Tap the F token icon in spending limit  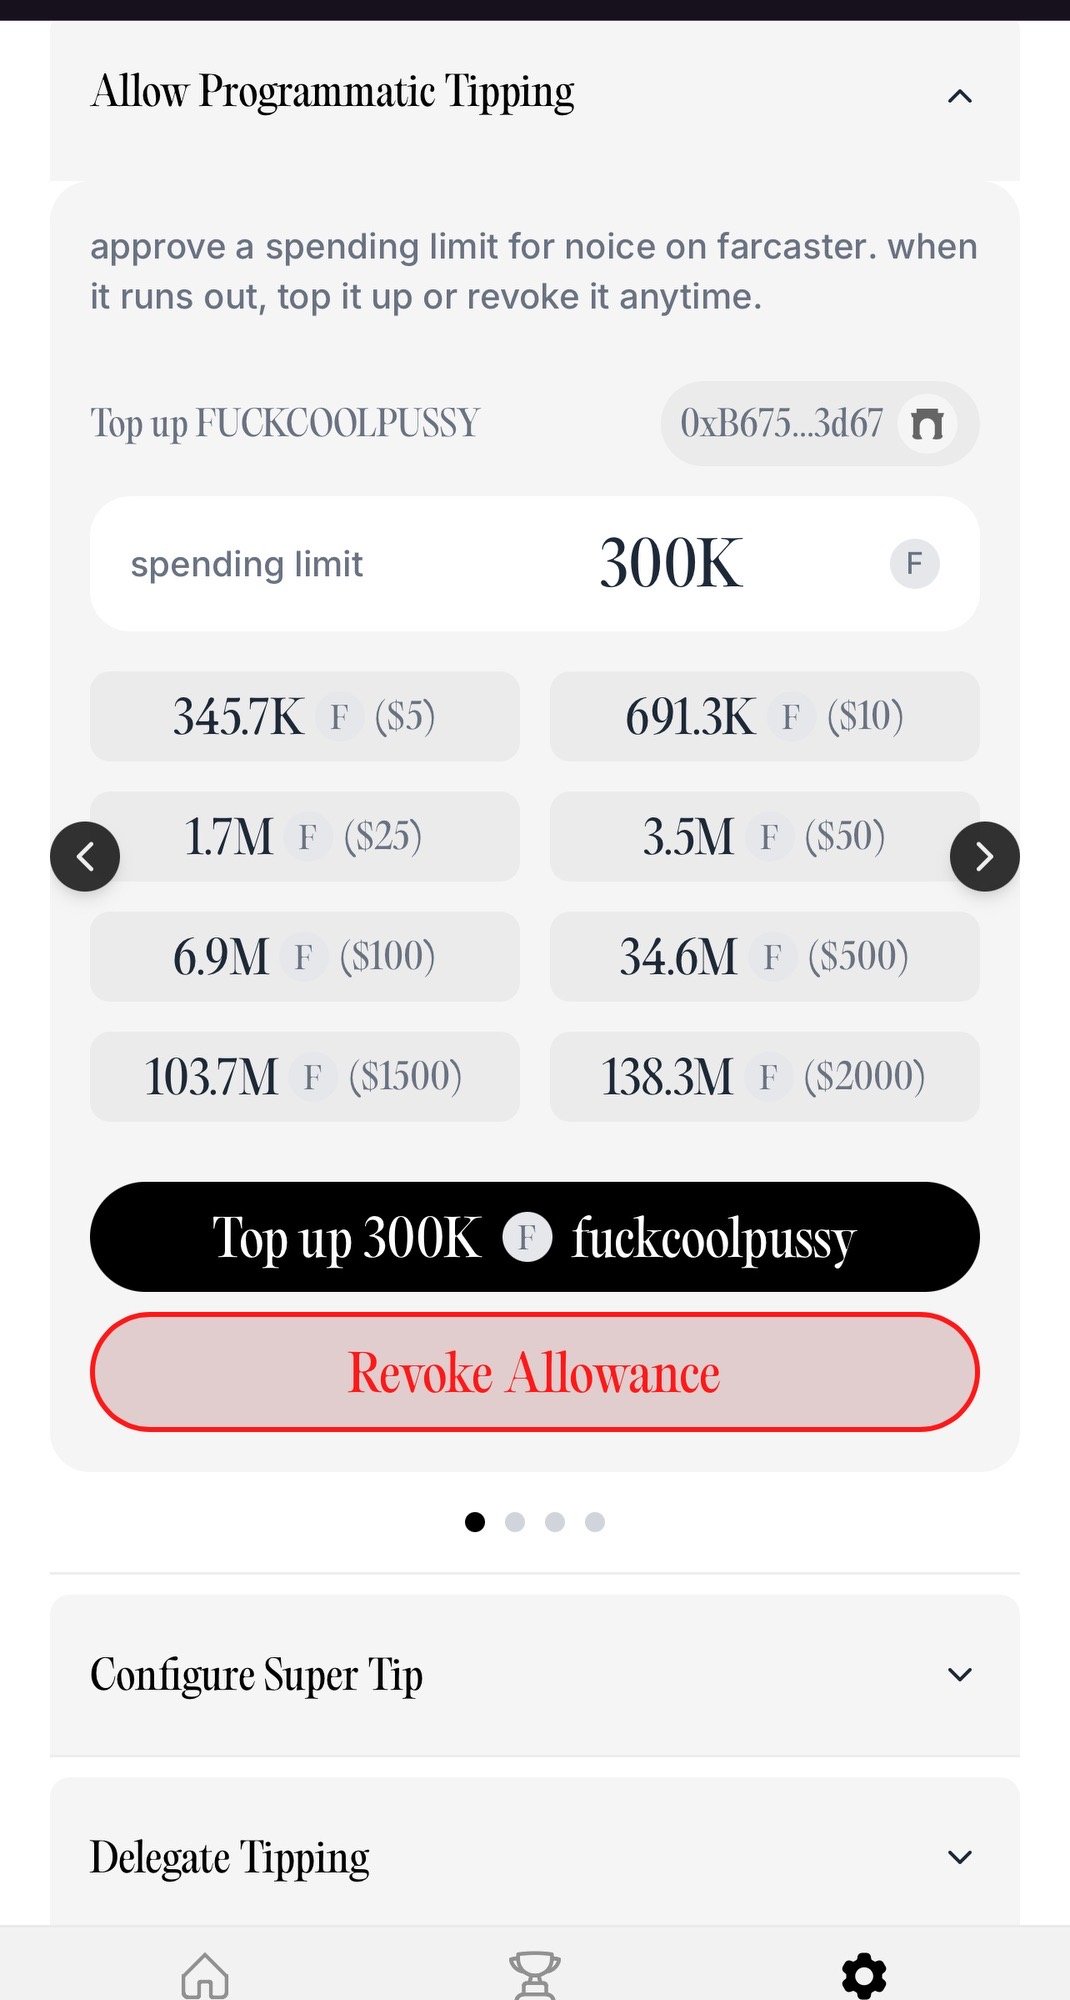[x=914, y=564]
